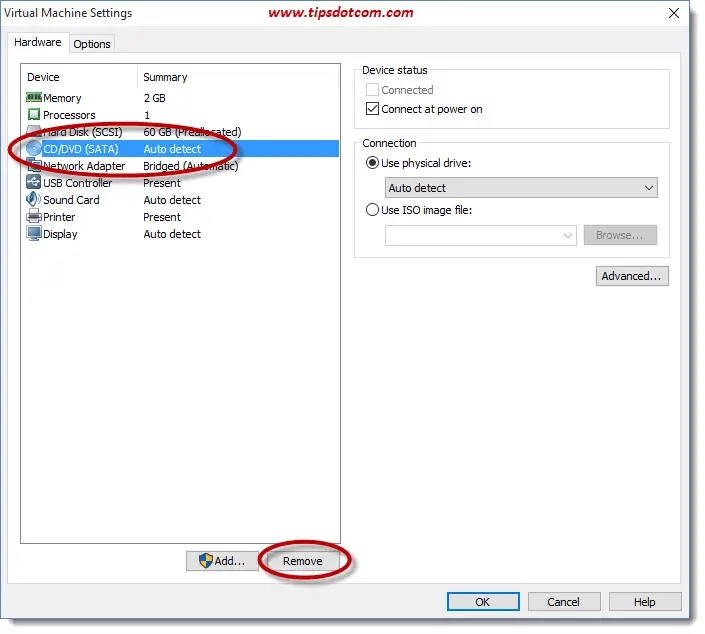Click the Sound Card speaker icon

tap(34, 200)
